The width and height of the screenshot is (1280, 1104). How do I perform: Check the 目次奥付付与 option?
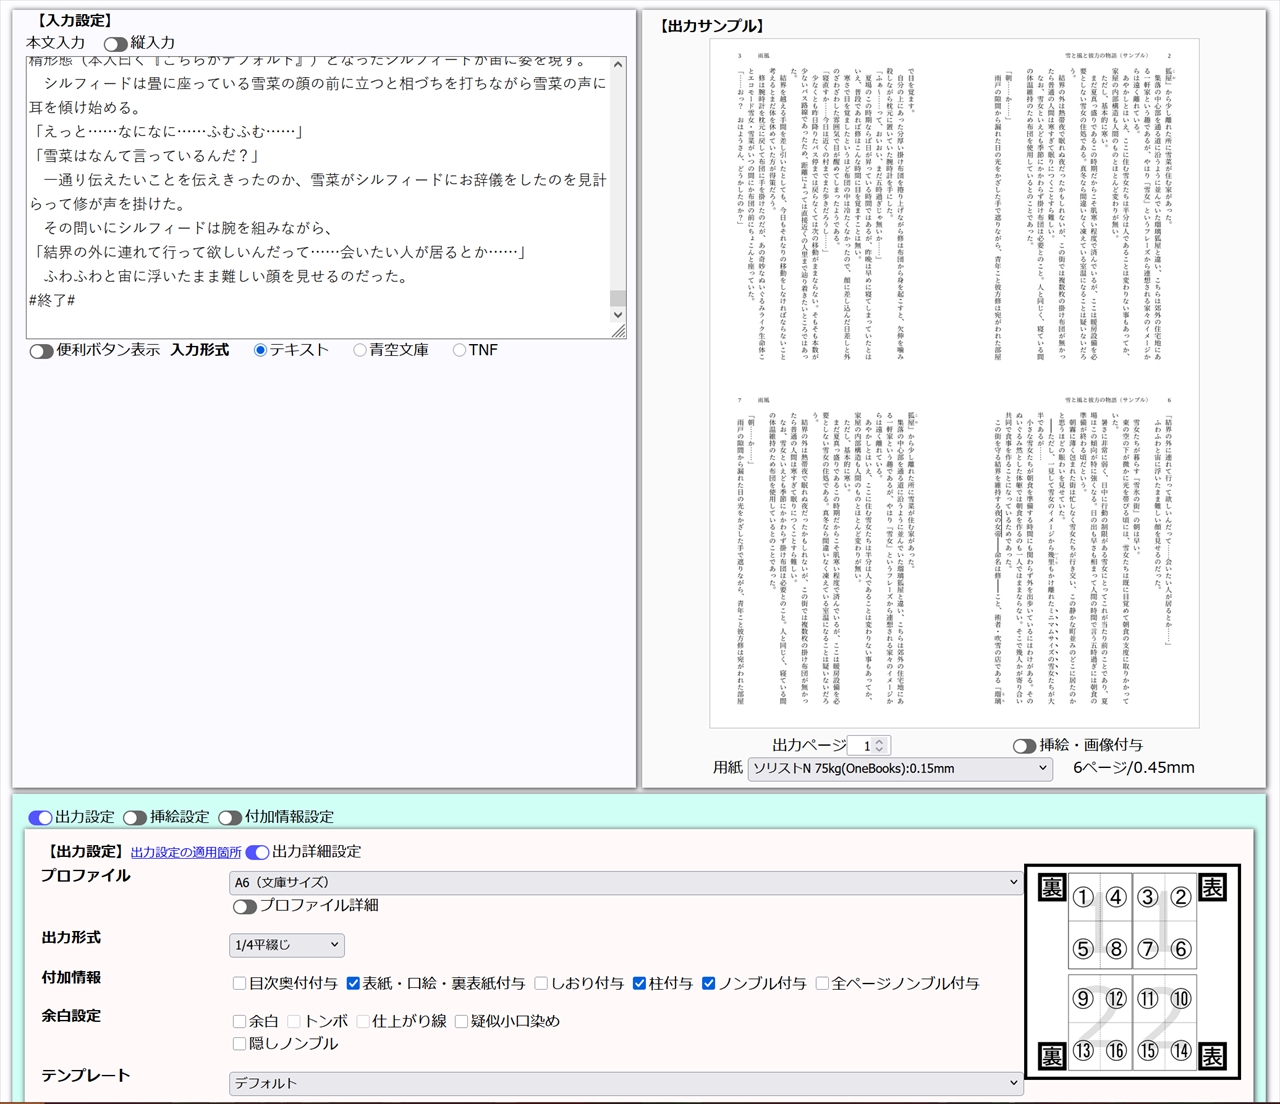coord(239,983)
